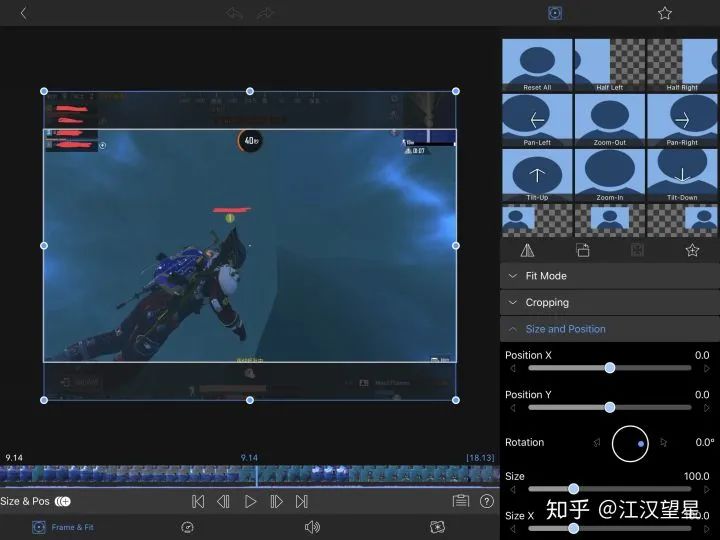
Task: Rotate counterclockwise with left rotation arrow
Action: (596, 443)
